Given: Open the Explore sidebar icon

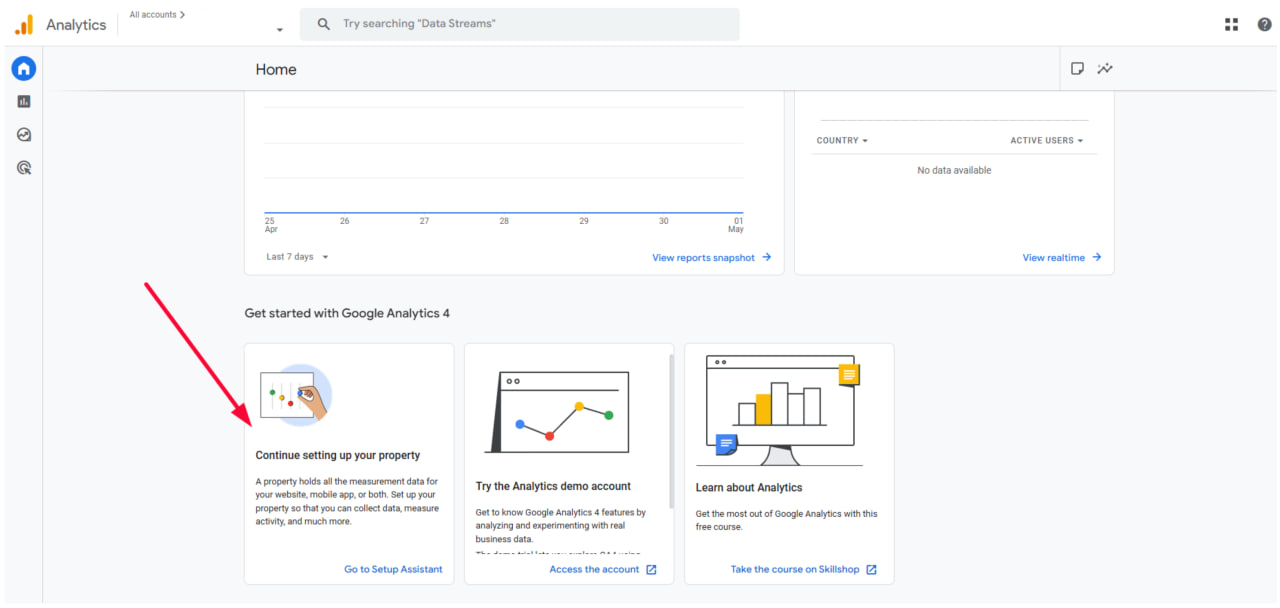Looking at the screenshot, I should coord(24,135).
